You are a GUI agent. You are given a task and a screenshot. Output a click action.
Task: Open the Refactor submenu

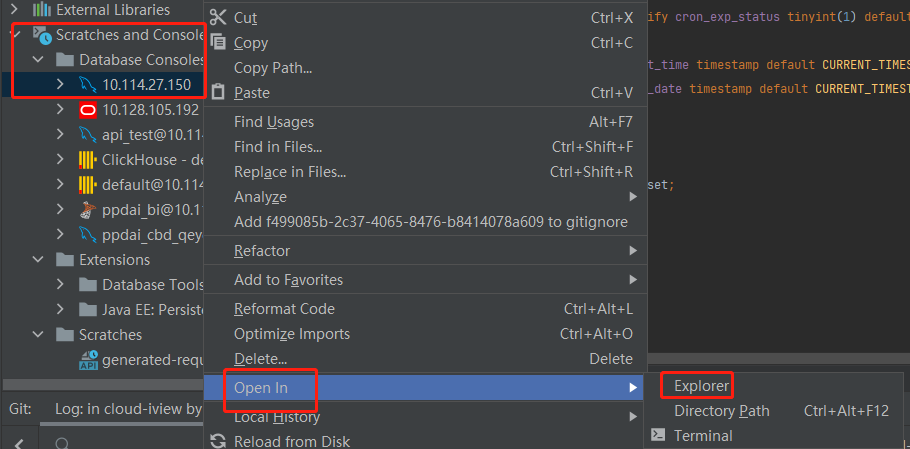click(x=263, y=250)
